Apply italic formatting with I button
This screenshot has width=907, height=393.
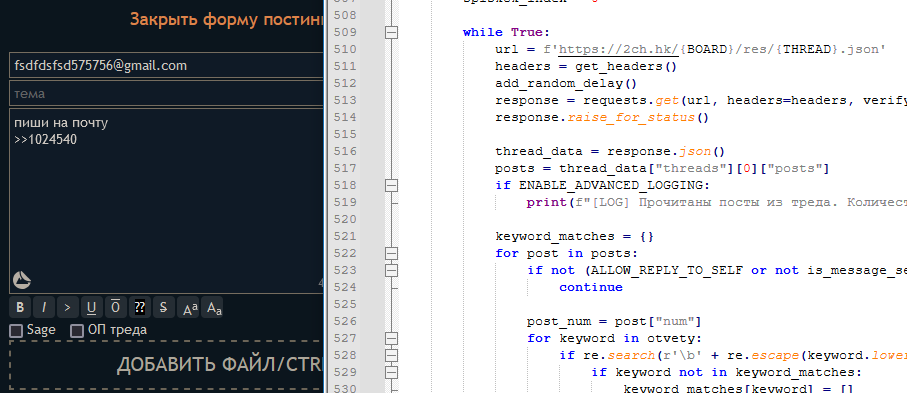[44, 307]
